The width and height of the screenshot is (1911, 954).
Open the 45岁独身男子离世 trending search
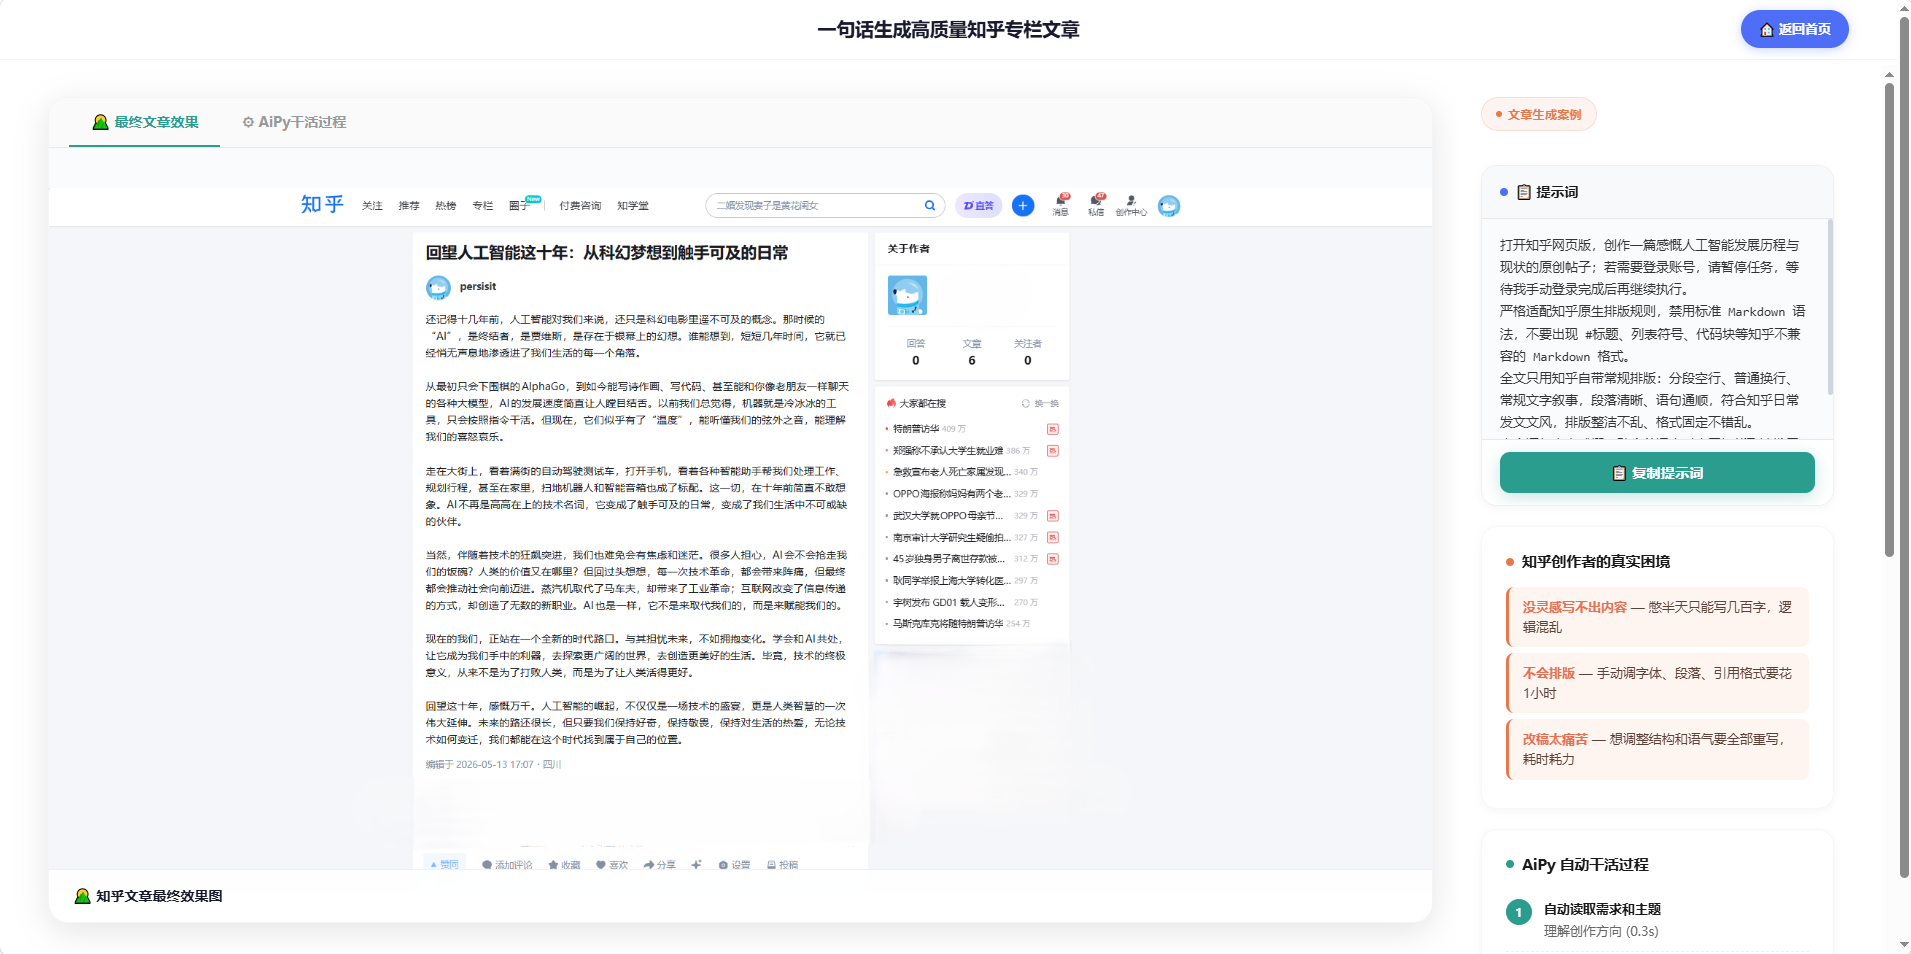[x=948, y=559]
